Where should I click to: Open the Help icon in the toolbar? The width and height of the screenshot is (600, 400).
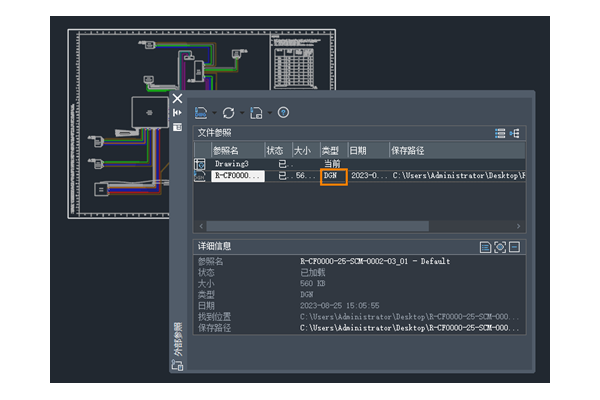click(283, 113)
